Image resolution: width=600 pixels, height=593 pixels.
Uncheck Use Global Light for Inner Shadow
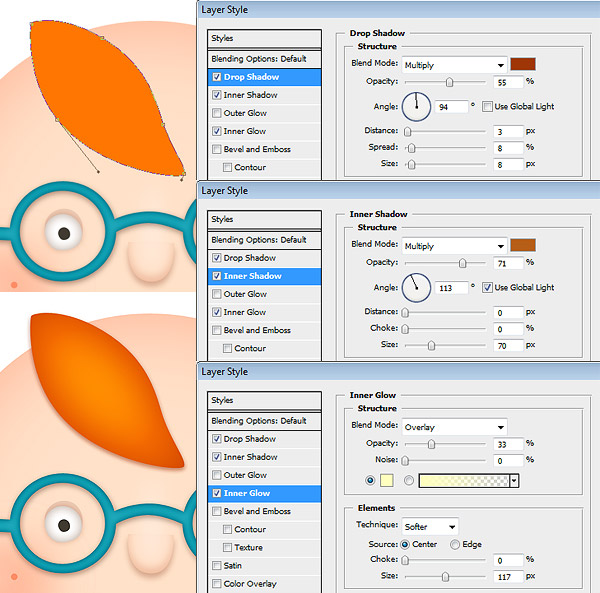[x=487, y=287]
